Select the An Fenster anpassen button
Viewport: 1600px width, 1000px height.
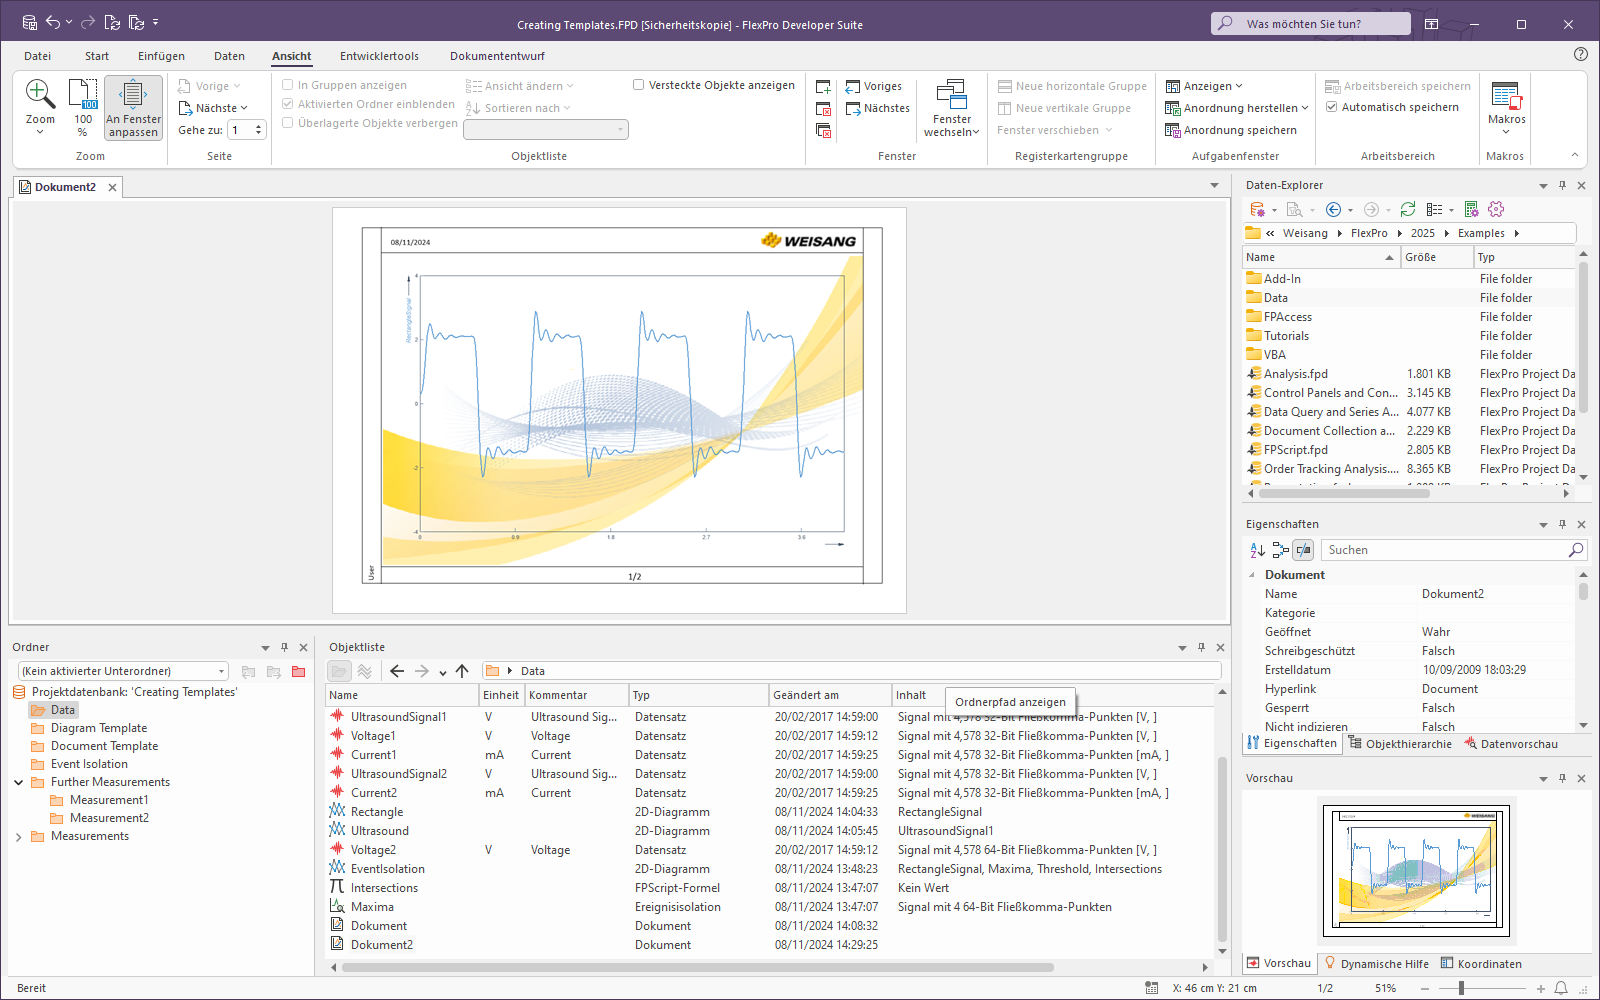point(133,108)
